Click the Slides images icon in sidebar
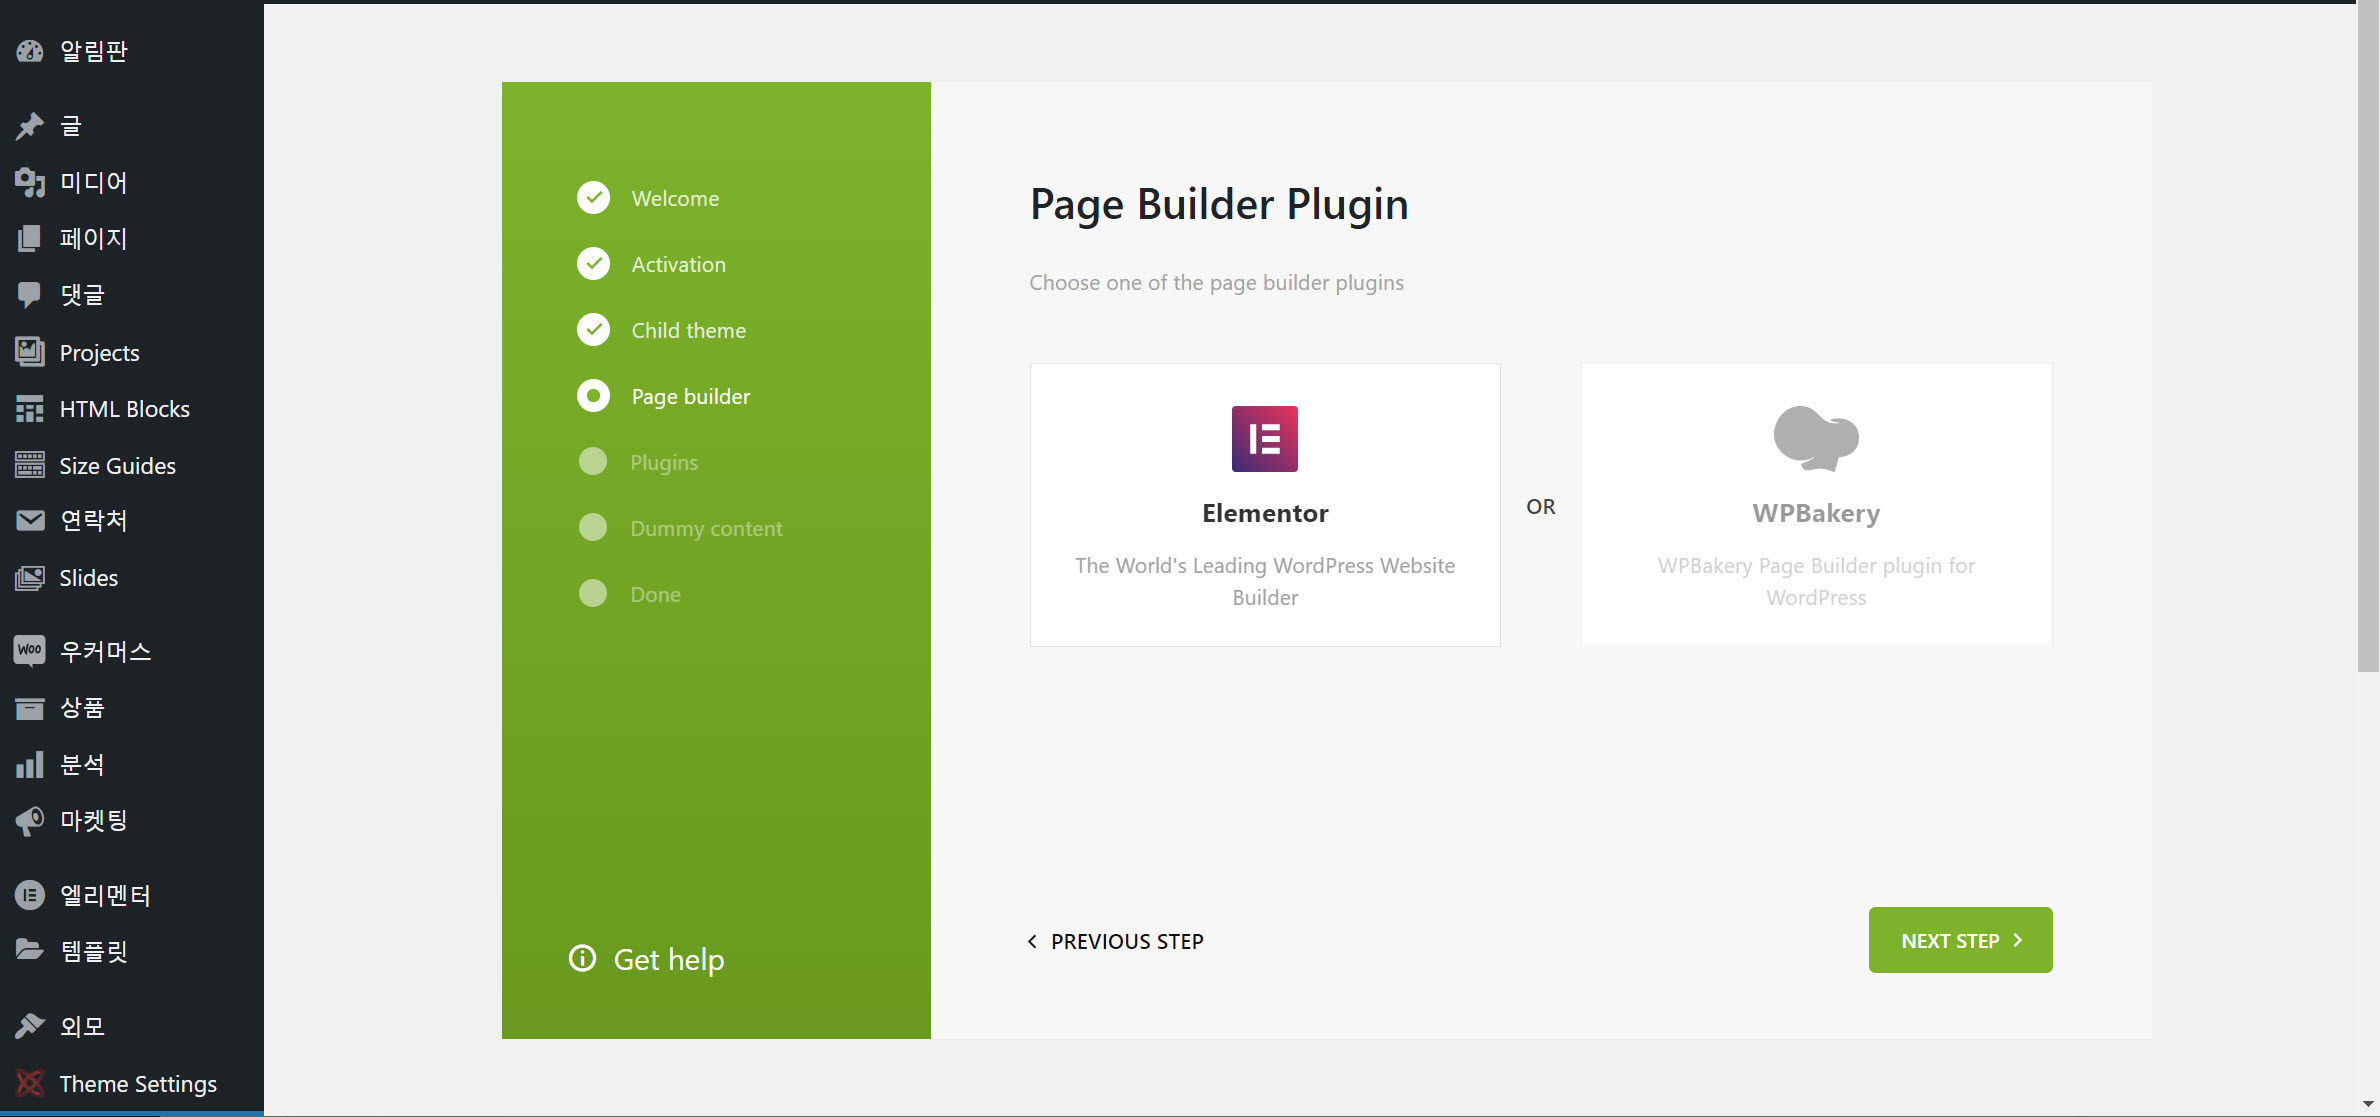This screenshot has height=1117, width=2380. [x=30, y=578]
